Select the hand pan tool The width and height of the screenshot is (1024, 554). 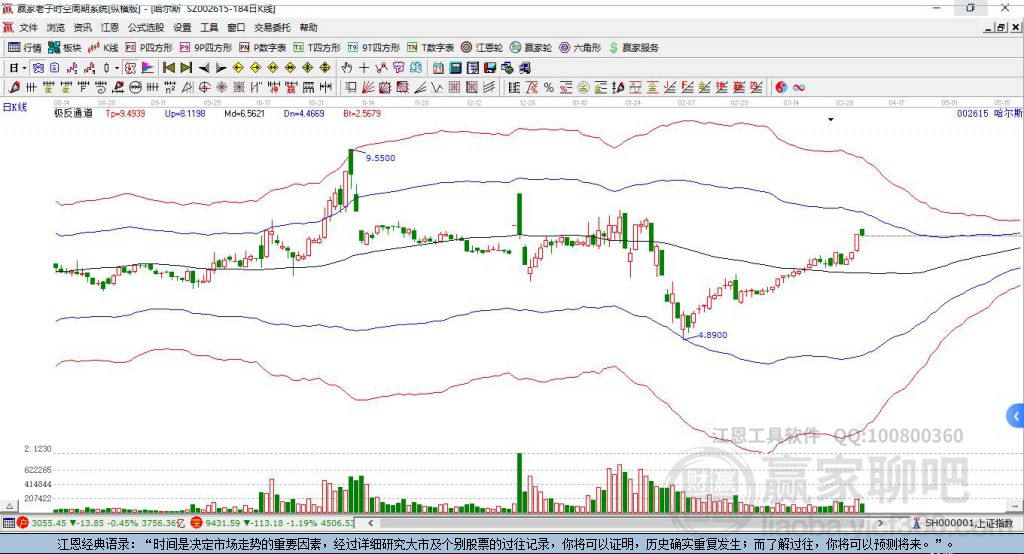[347, 68]
